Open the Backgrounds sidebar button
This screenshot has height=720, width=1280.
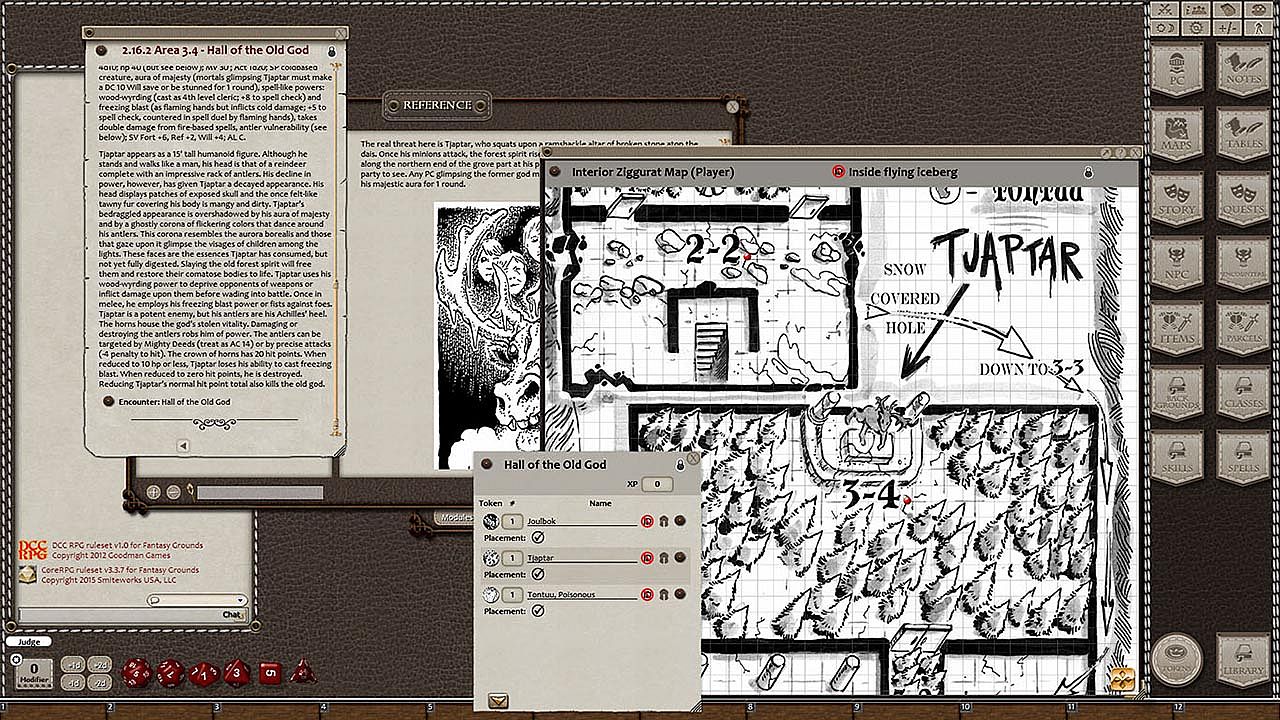point(1176,394)
